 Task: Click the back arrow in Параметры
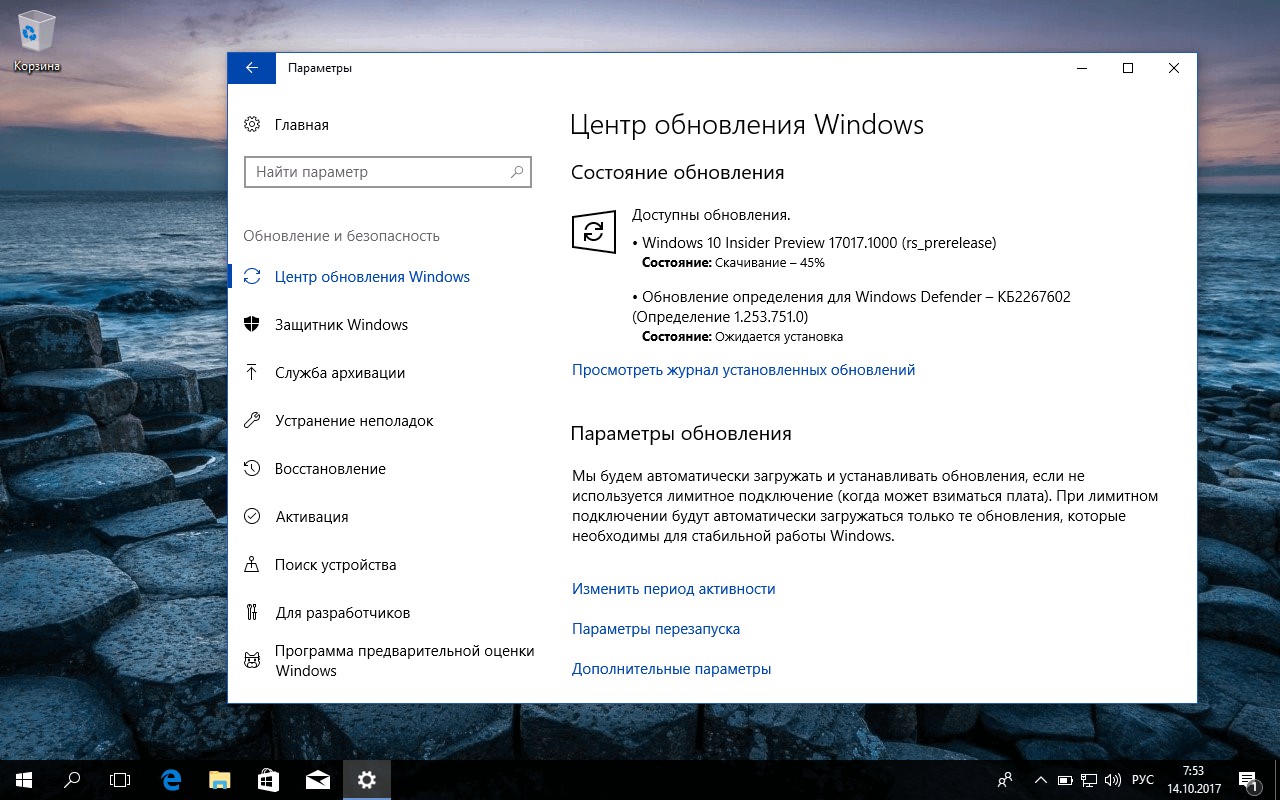[251, 67]
